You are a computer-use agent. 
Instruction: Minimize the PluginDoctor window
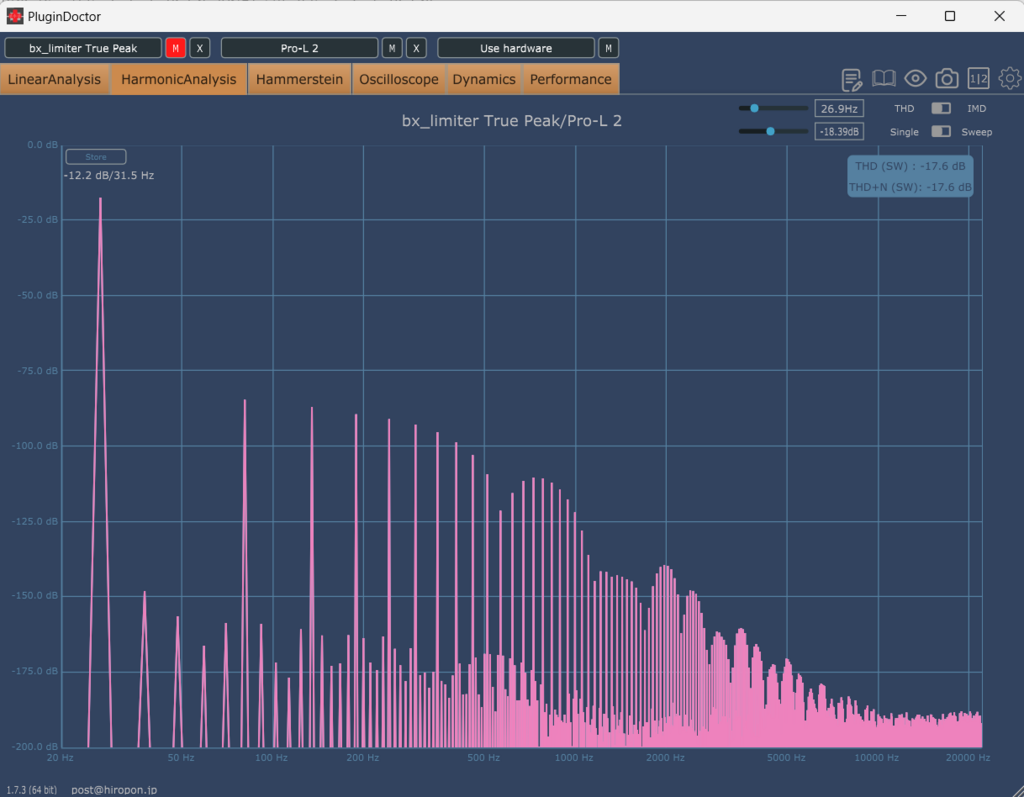pyautogui.click(x=901, y=16)
